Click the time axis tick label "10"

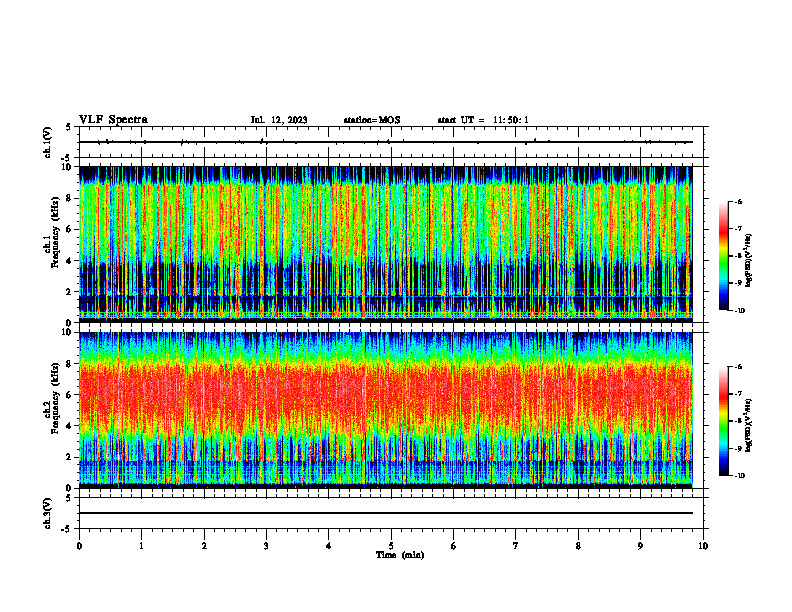(x=703, y=546)
